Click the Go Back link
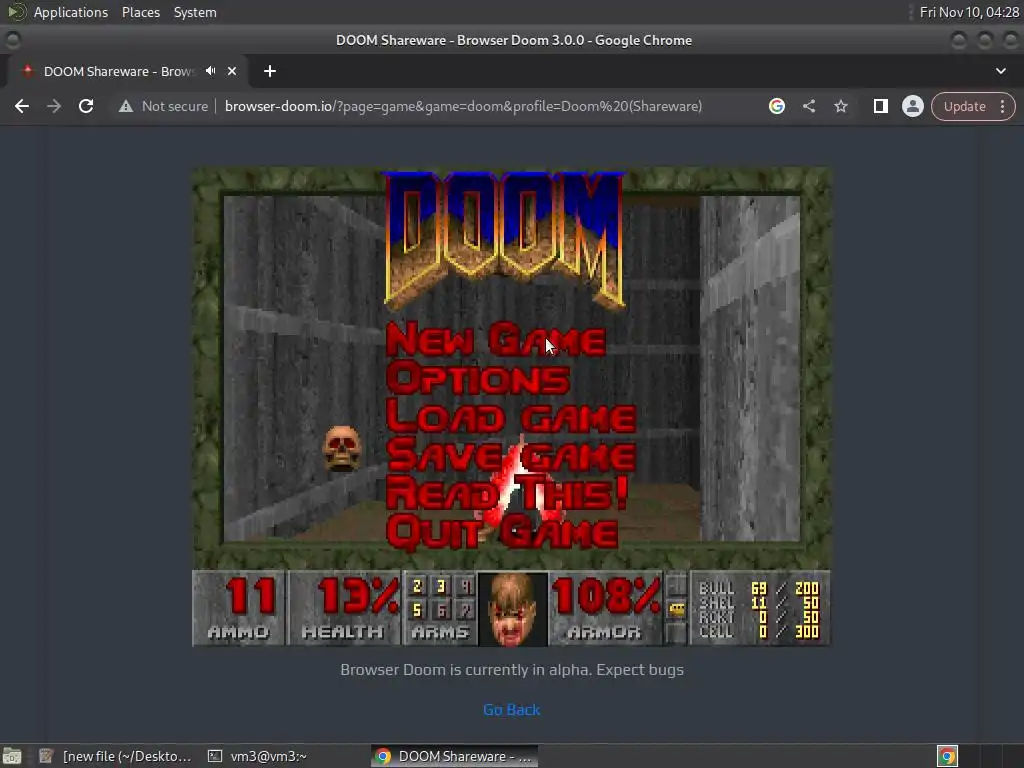 (x=511, y=709)
